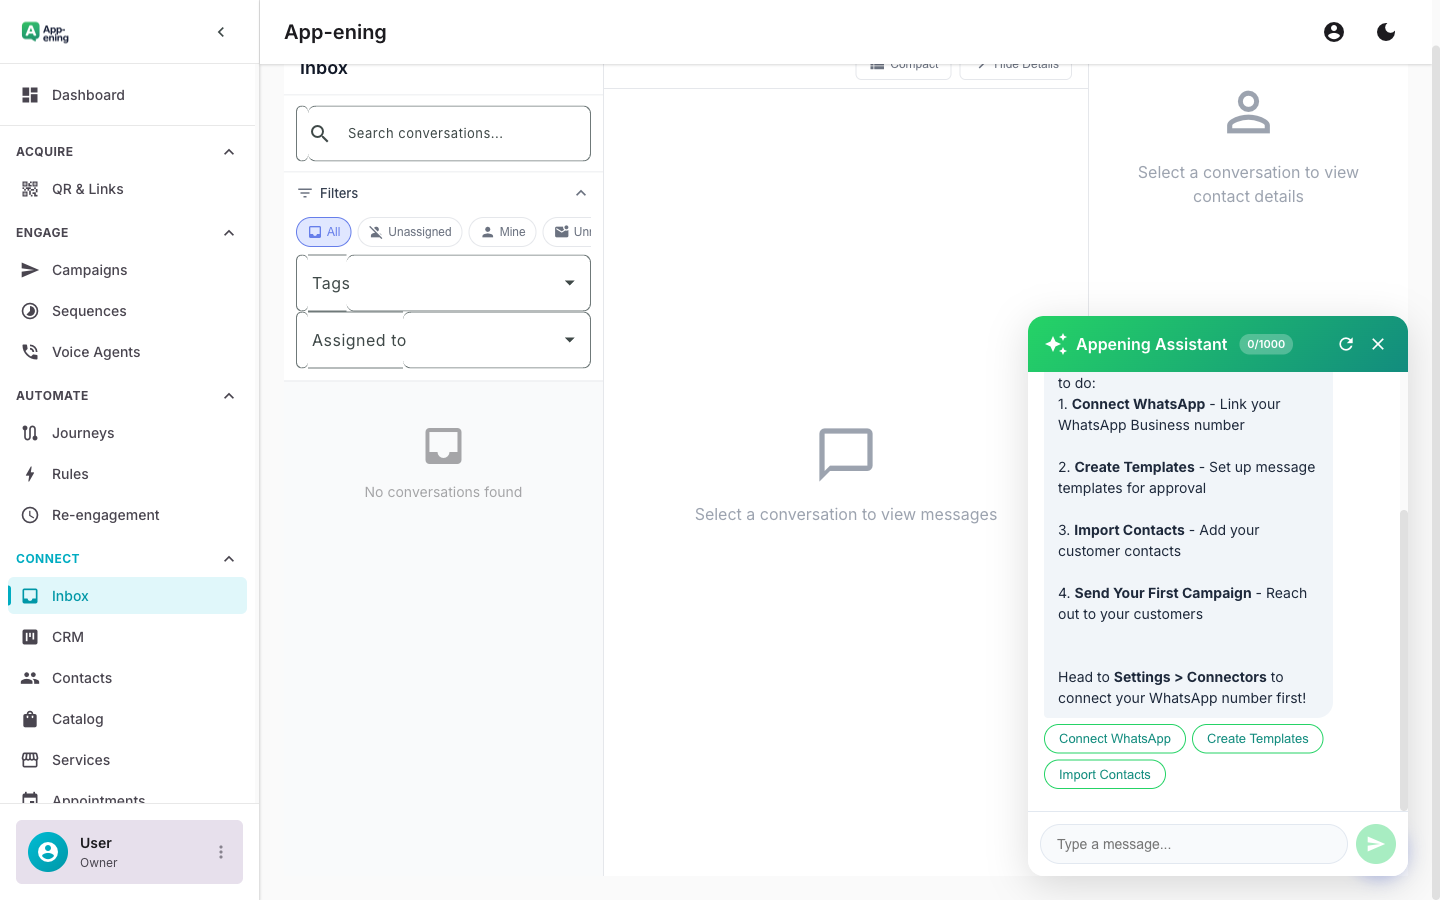
Task: Click the Import Contacts suggestion button
Action: click(1104, 774)
